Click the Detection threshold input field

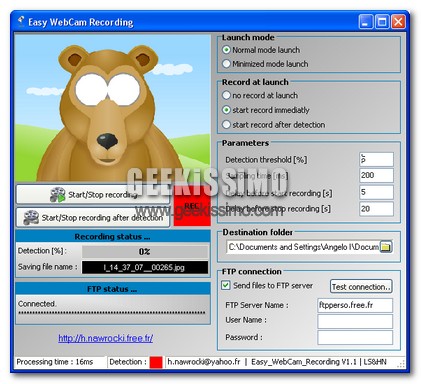tap(376, 159)
